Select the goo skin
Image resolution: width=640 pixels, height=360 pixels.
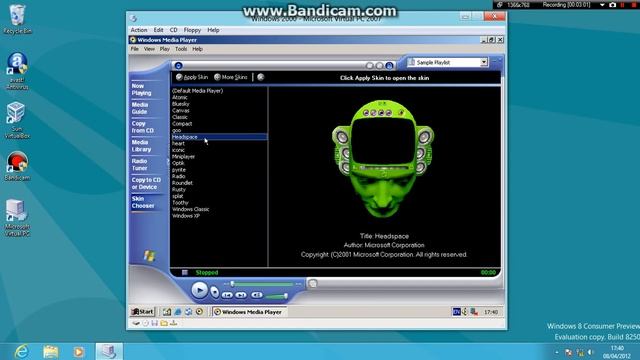pos(176,130)
